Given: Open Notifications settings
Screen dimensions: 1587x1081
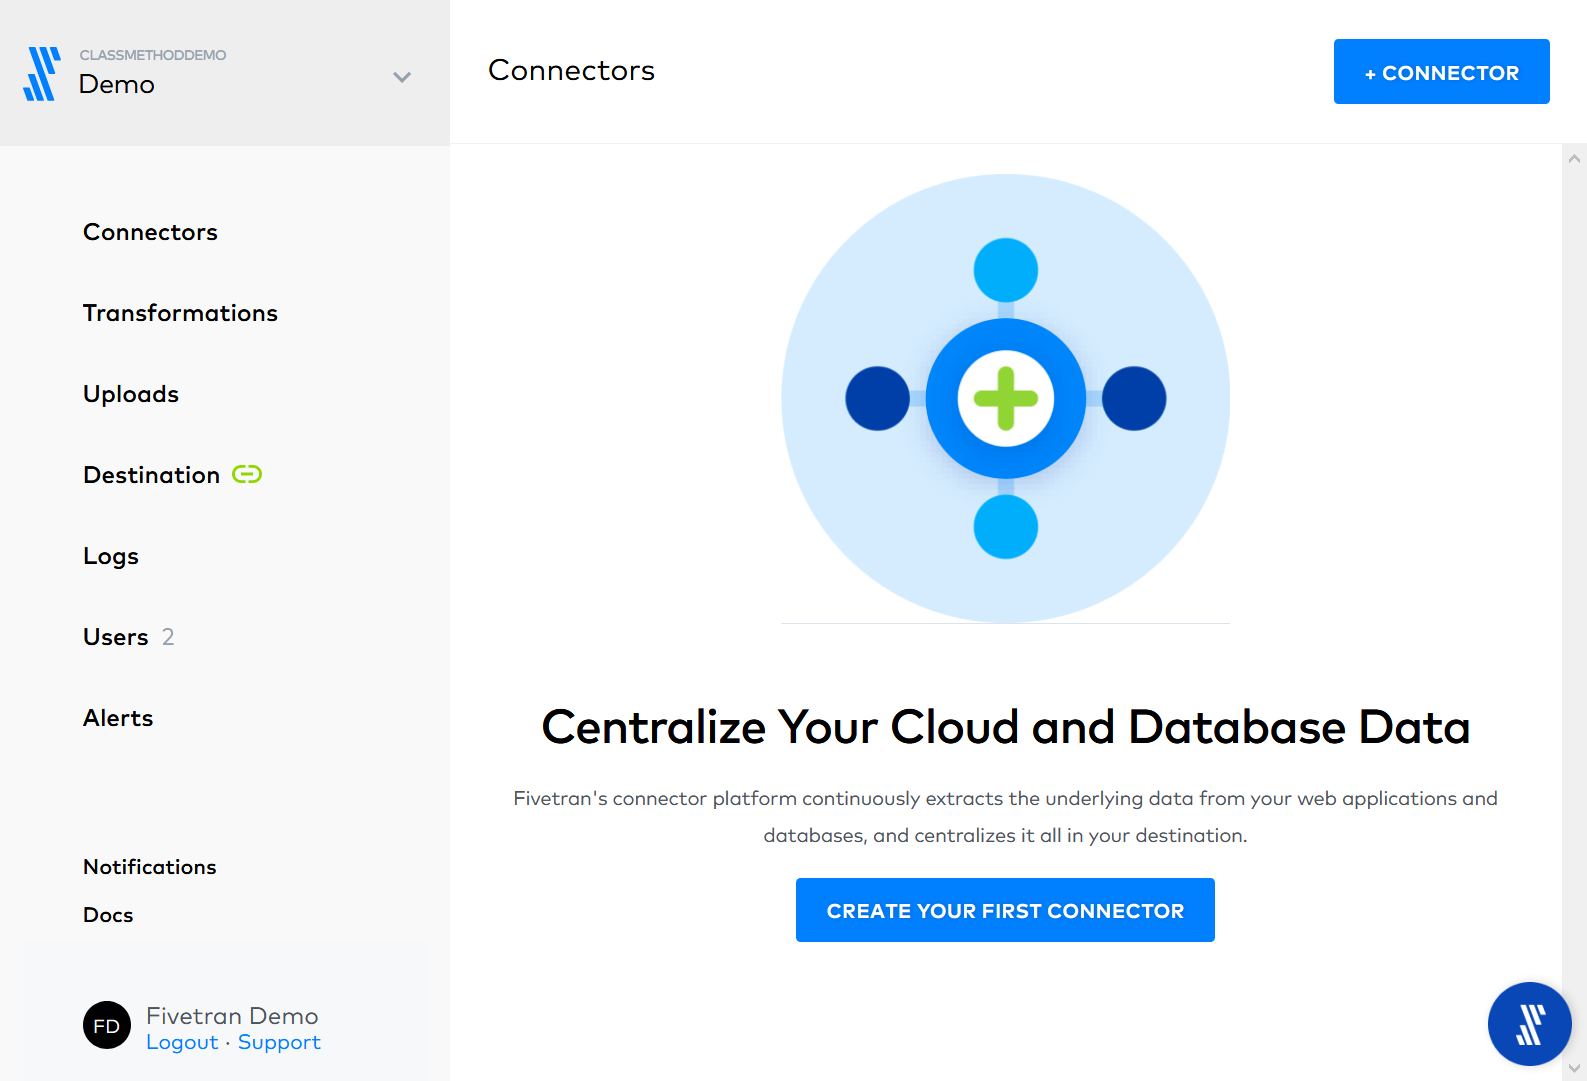Looking at the screenshot, I should (x=150, y=867).
